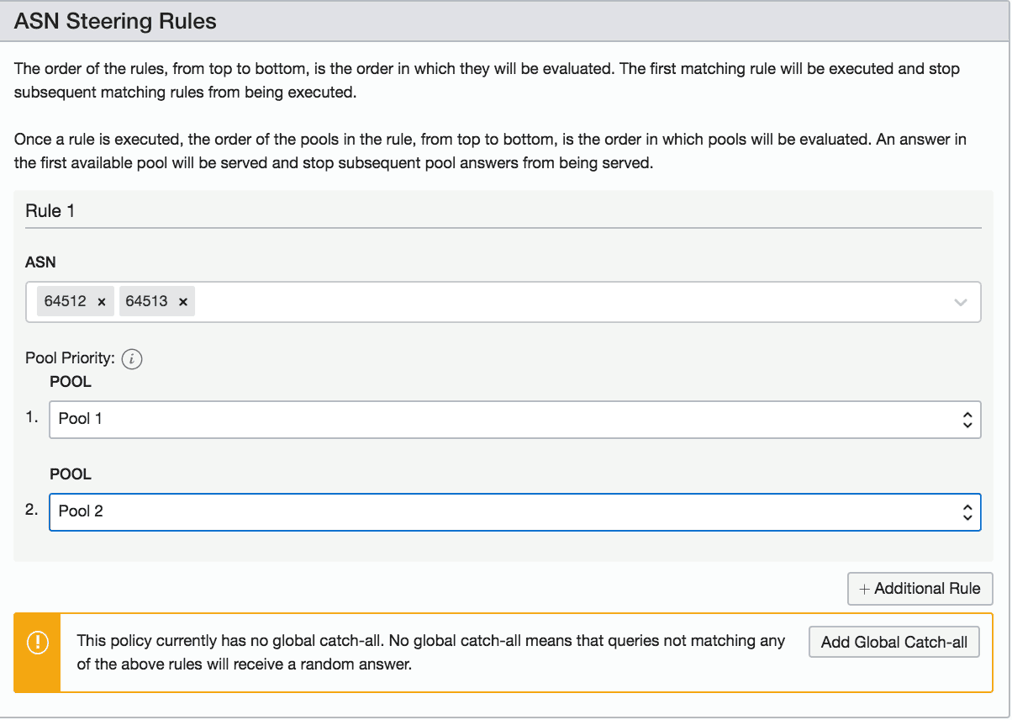
Task: Click the x icon next to 64512
Action: tap(103, 300)
